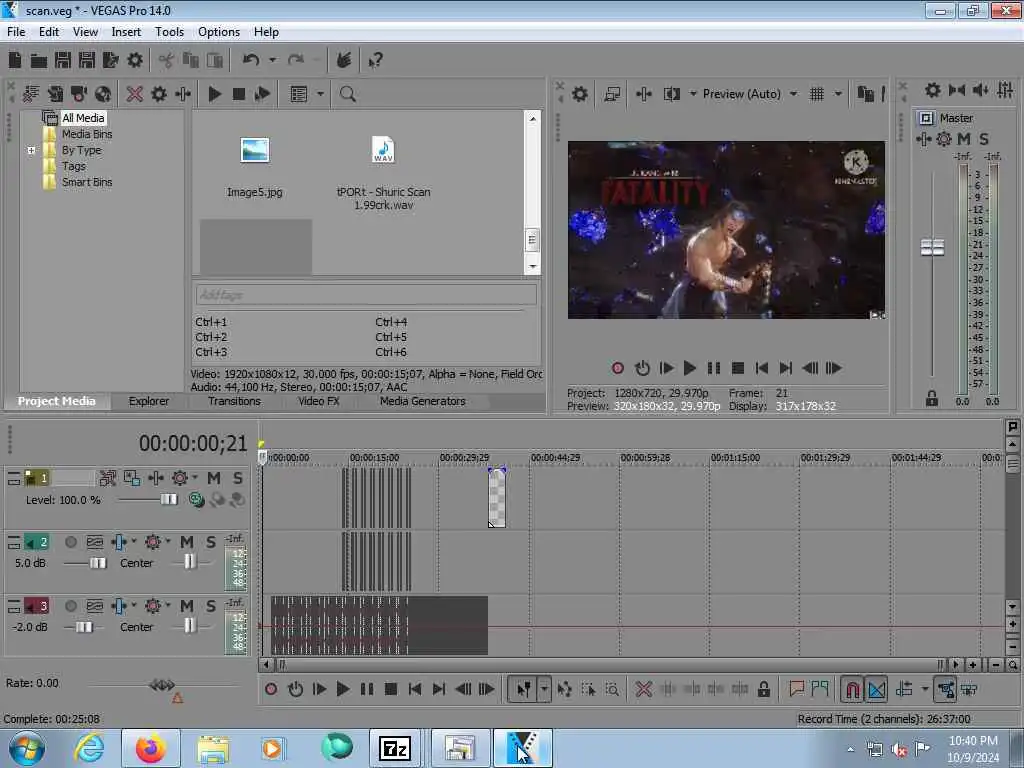Switch to the Media Generators tab
Screen dimensions: 1024x768
(423, 401)
